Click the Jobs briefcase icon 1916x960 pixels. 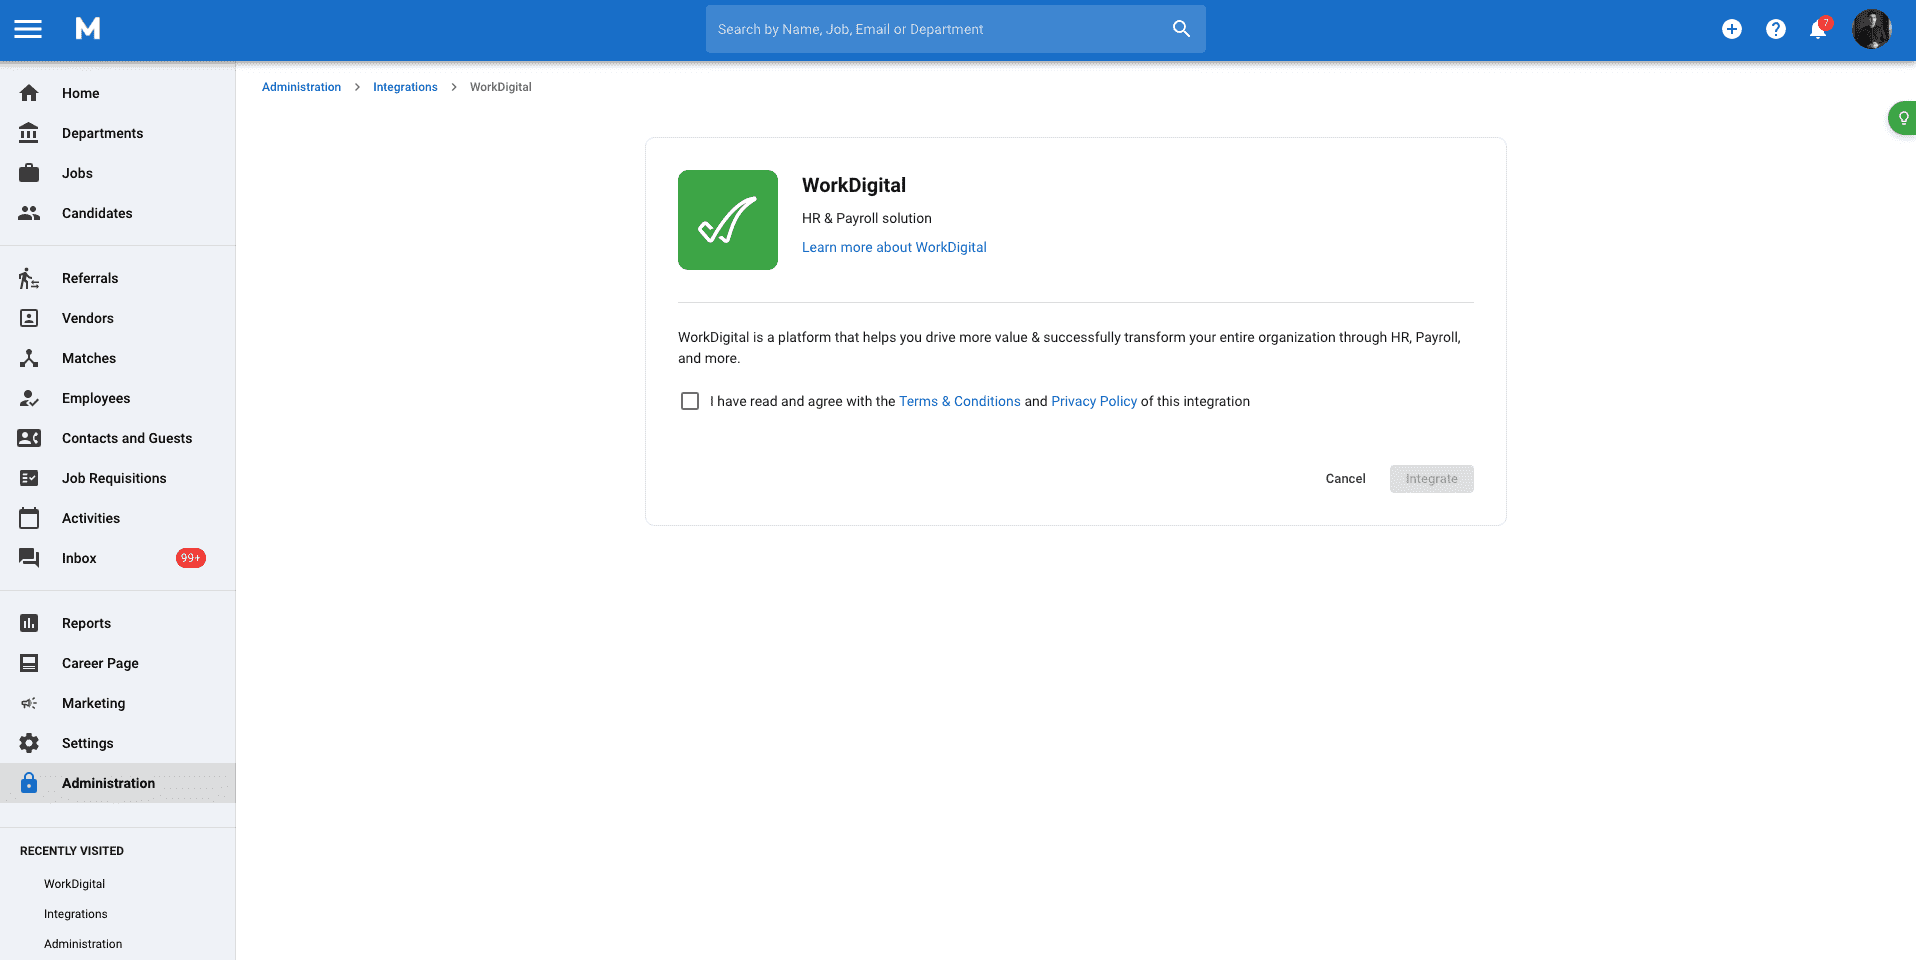[x=29, y=173]
